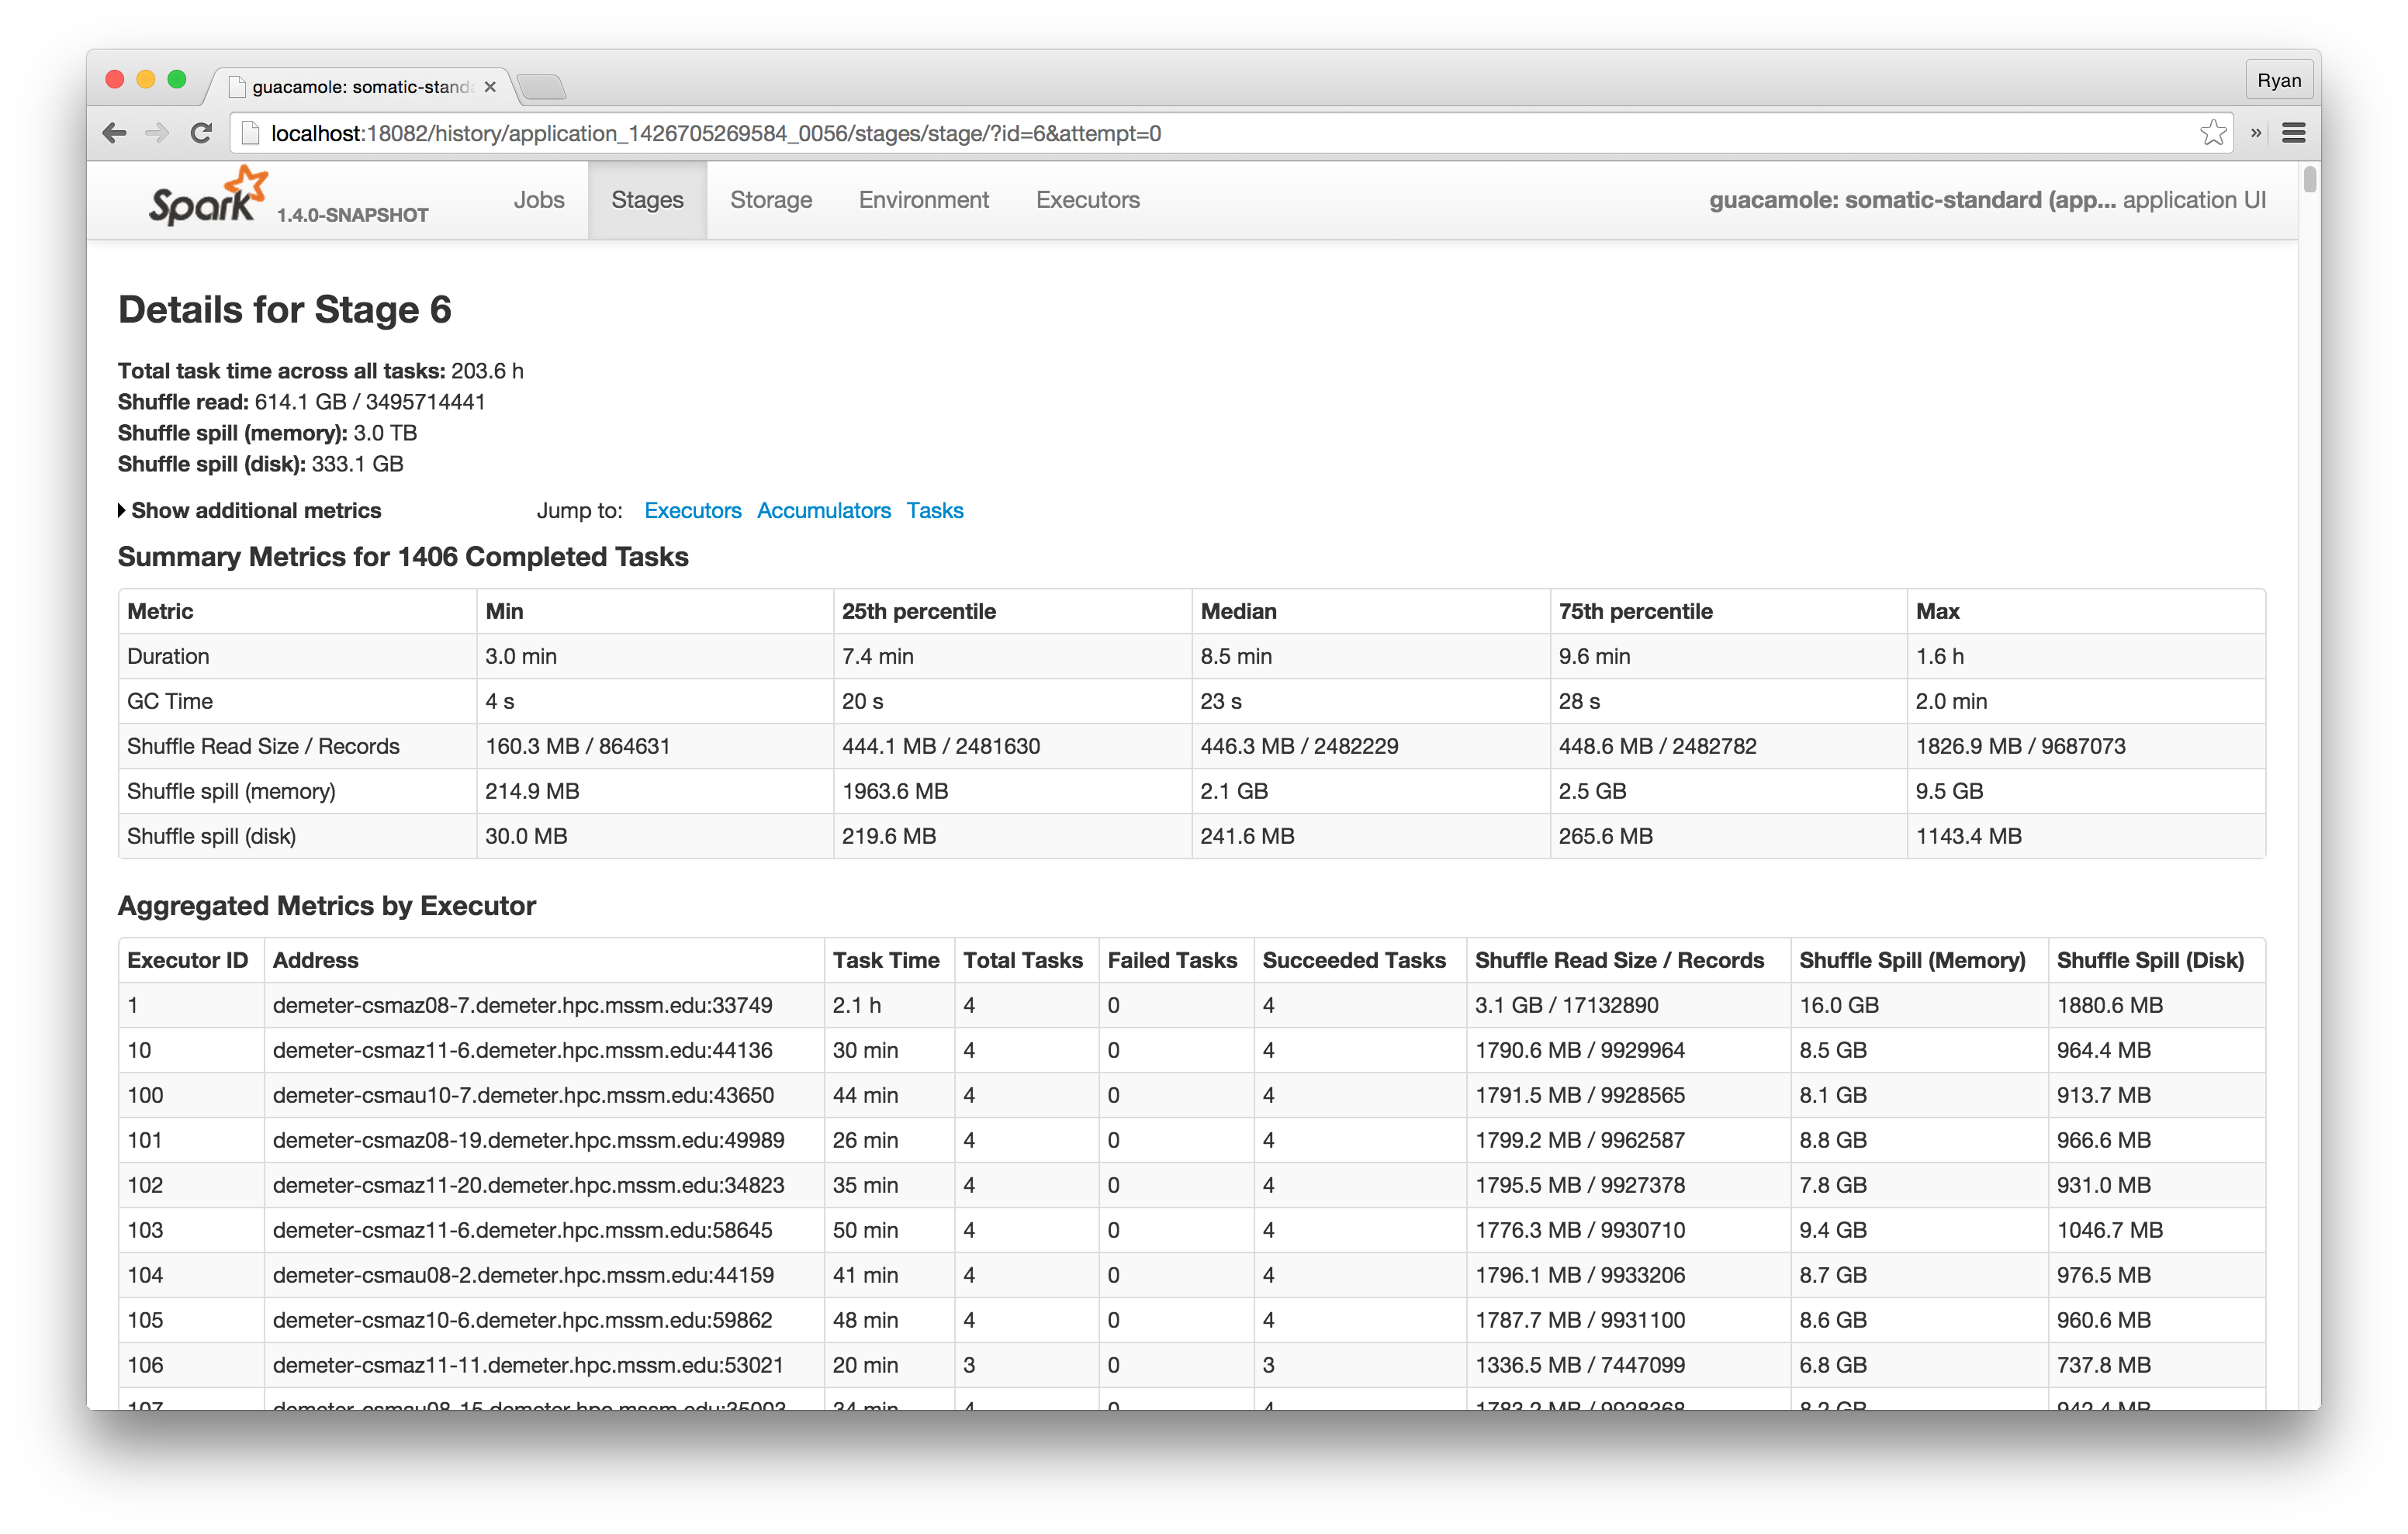
Task: Reload the page with refresh icon
Action: (x=201, y=133)
